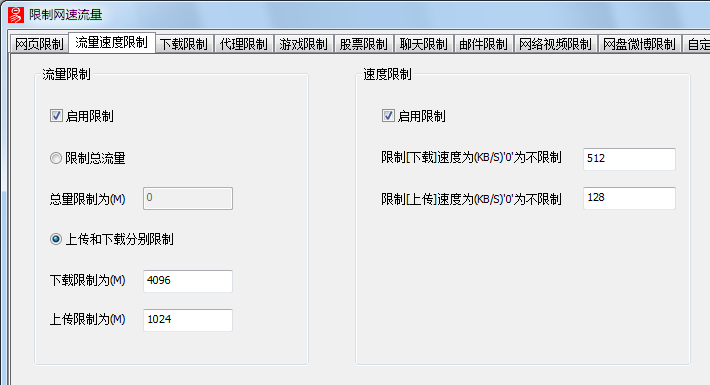Switch to the 网盘微博限制 tab
The image size is (710, 385).
639,44
